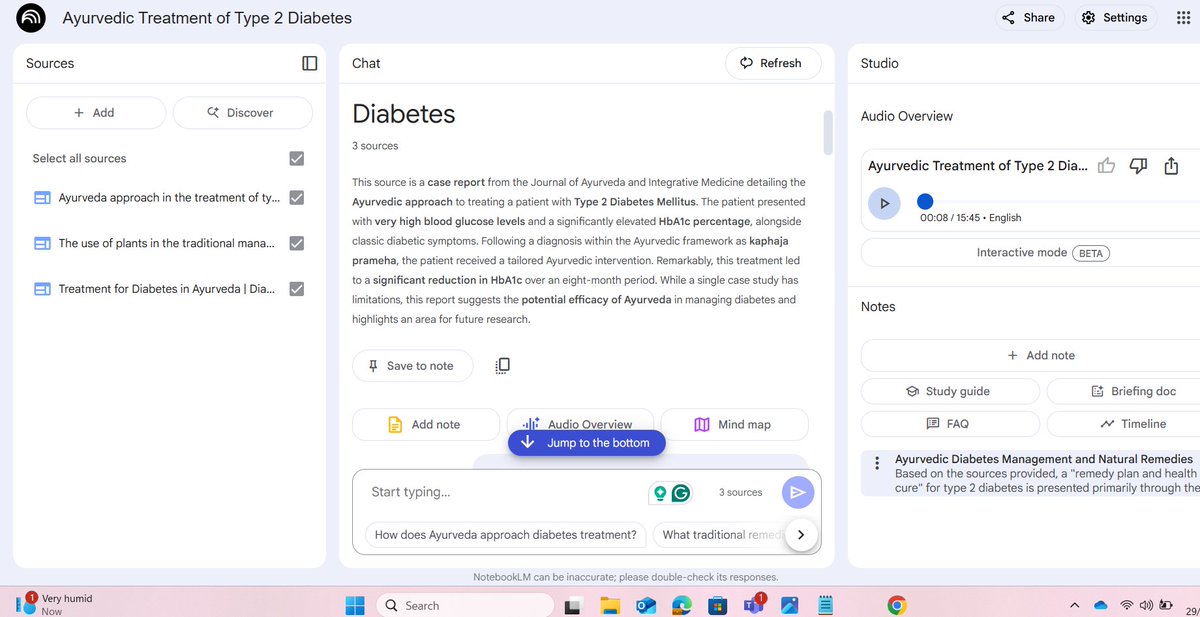Open 'The use of plants in the traditional' source
Viewport: 1200px width, 617px height.
[167, 243]
